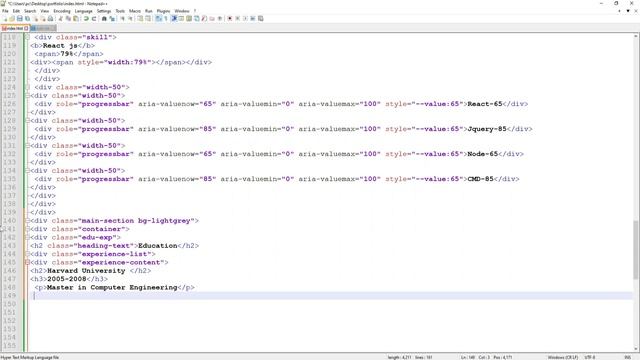The height and width of the screenshot is (360, 640).
Task: Click the Undo toolbar arrow
Action: [x=86, y=18]
